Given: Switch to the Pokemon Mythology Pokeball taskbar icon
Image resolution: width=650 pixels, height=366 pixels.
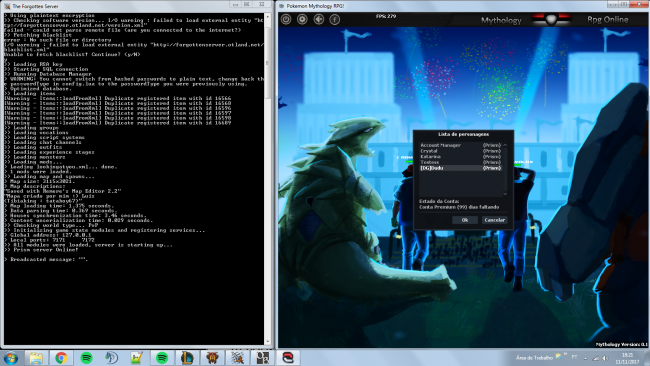Looking at the screenshot, I should (288, 358).
